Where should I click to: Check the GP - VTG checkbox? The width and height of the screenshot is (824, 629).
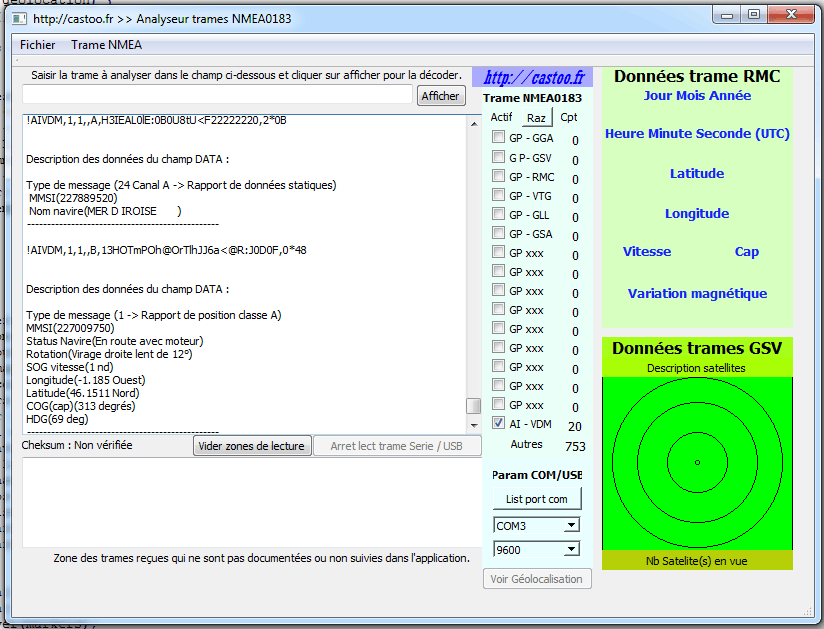pyautogui.click(x=498, y=195)
